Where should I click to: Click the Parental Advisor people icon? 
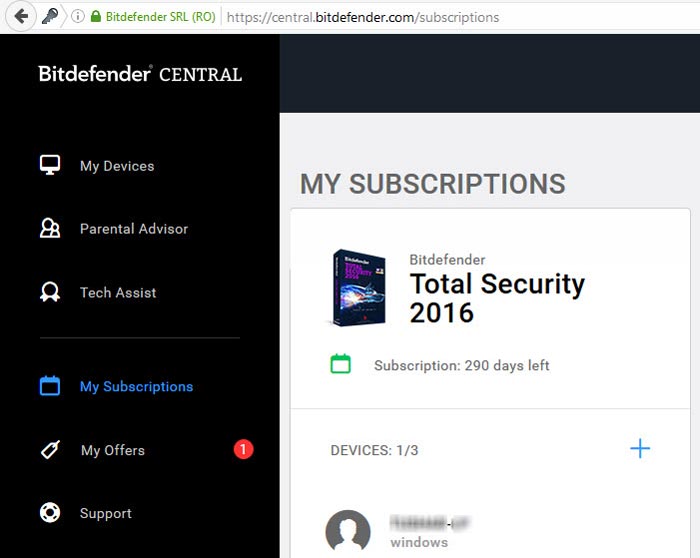click(x=50, y=228)
